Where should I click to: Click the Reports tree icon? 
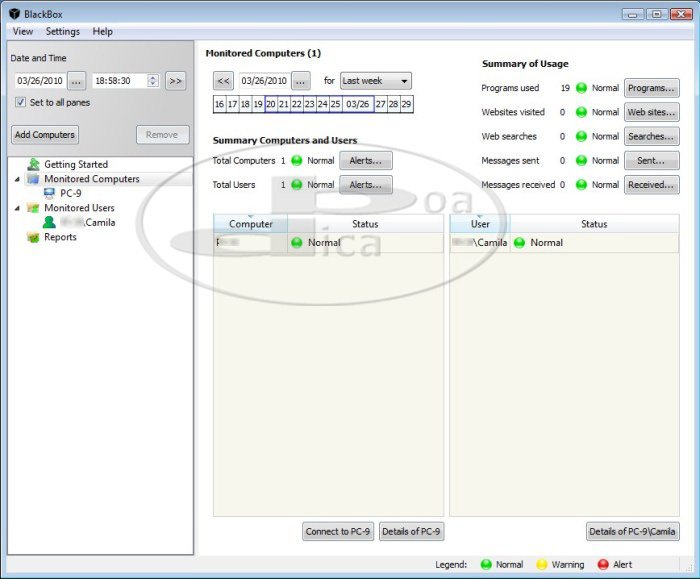click(x=34, y=237)
